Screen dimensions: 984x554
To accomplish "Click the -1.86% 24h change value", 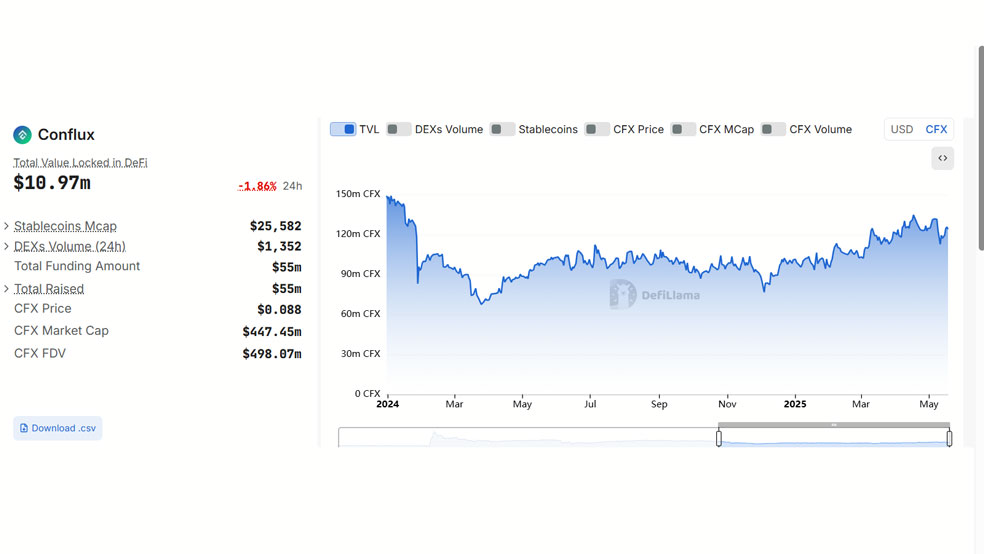I will [x=257, y=186].
